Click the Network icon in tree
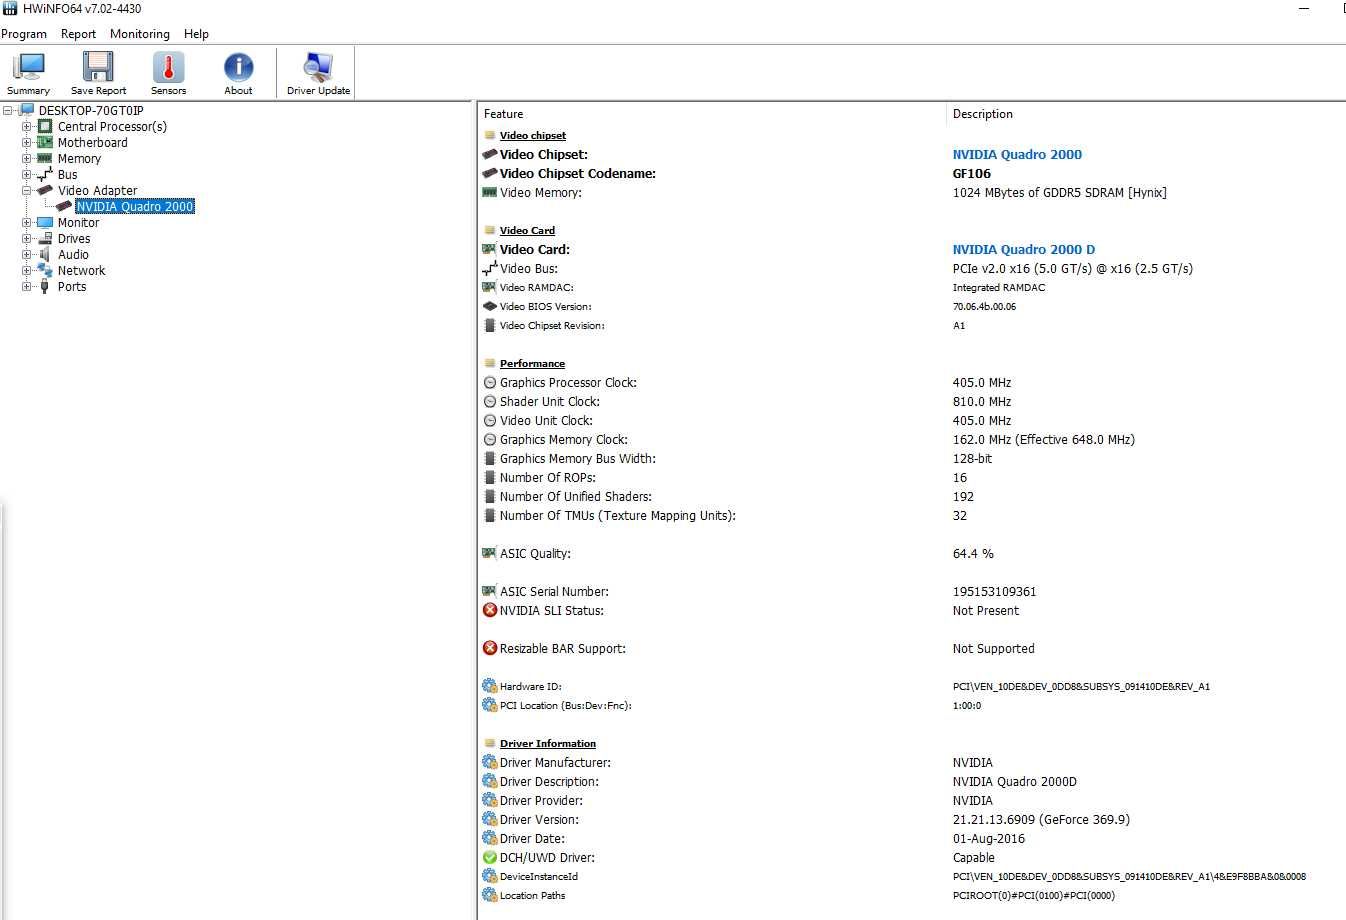1346x920 pixels. 45,271
